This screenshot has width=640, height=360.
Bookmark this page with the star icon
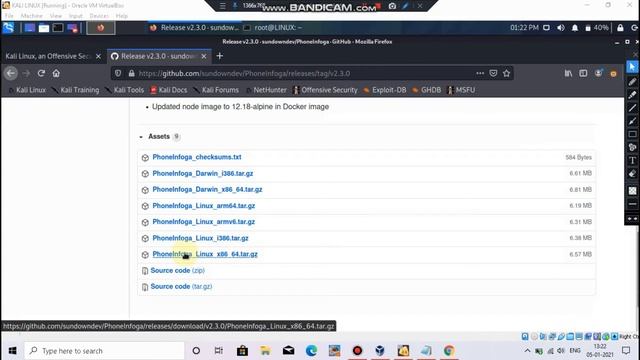point(507,73)
